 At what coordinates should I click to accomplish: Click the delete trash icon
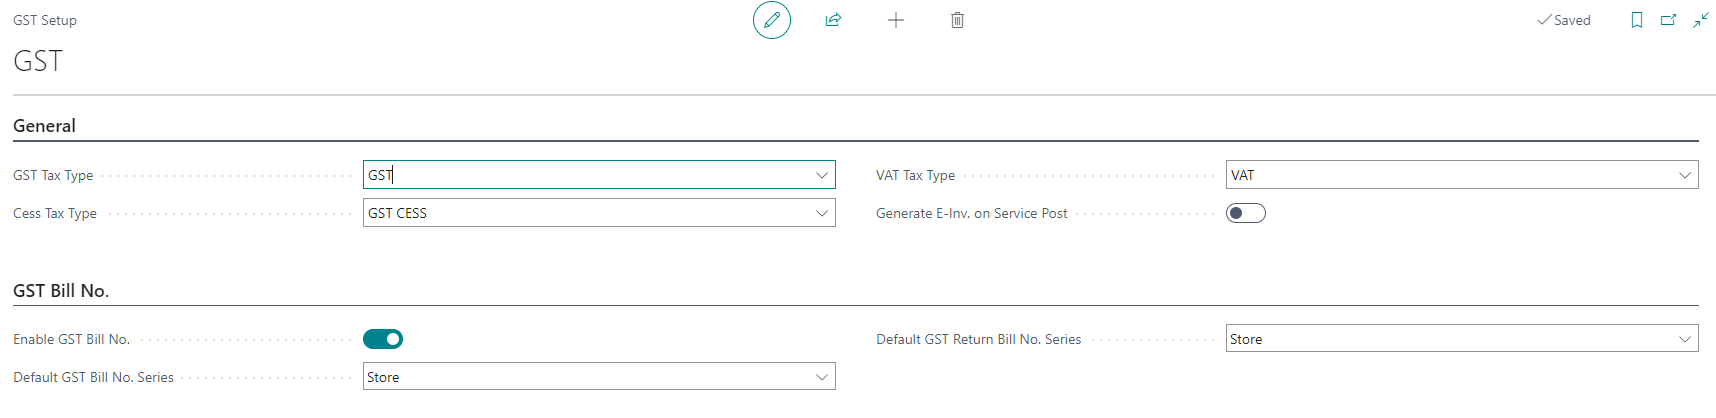(x=957, y=20)
